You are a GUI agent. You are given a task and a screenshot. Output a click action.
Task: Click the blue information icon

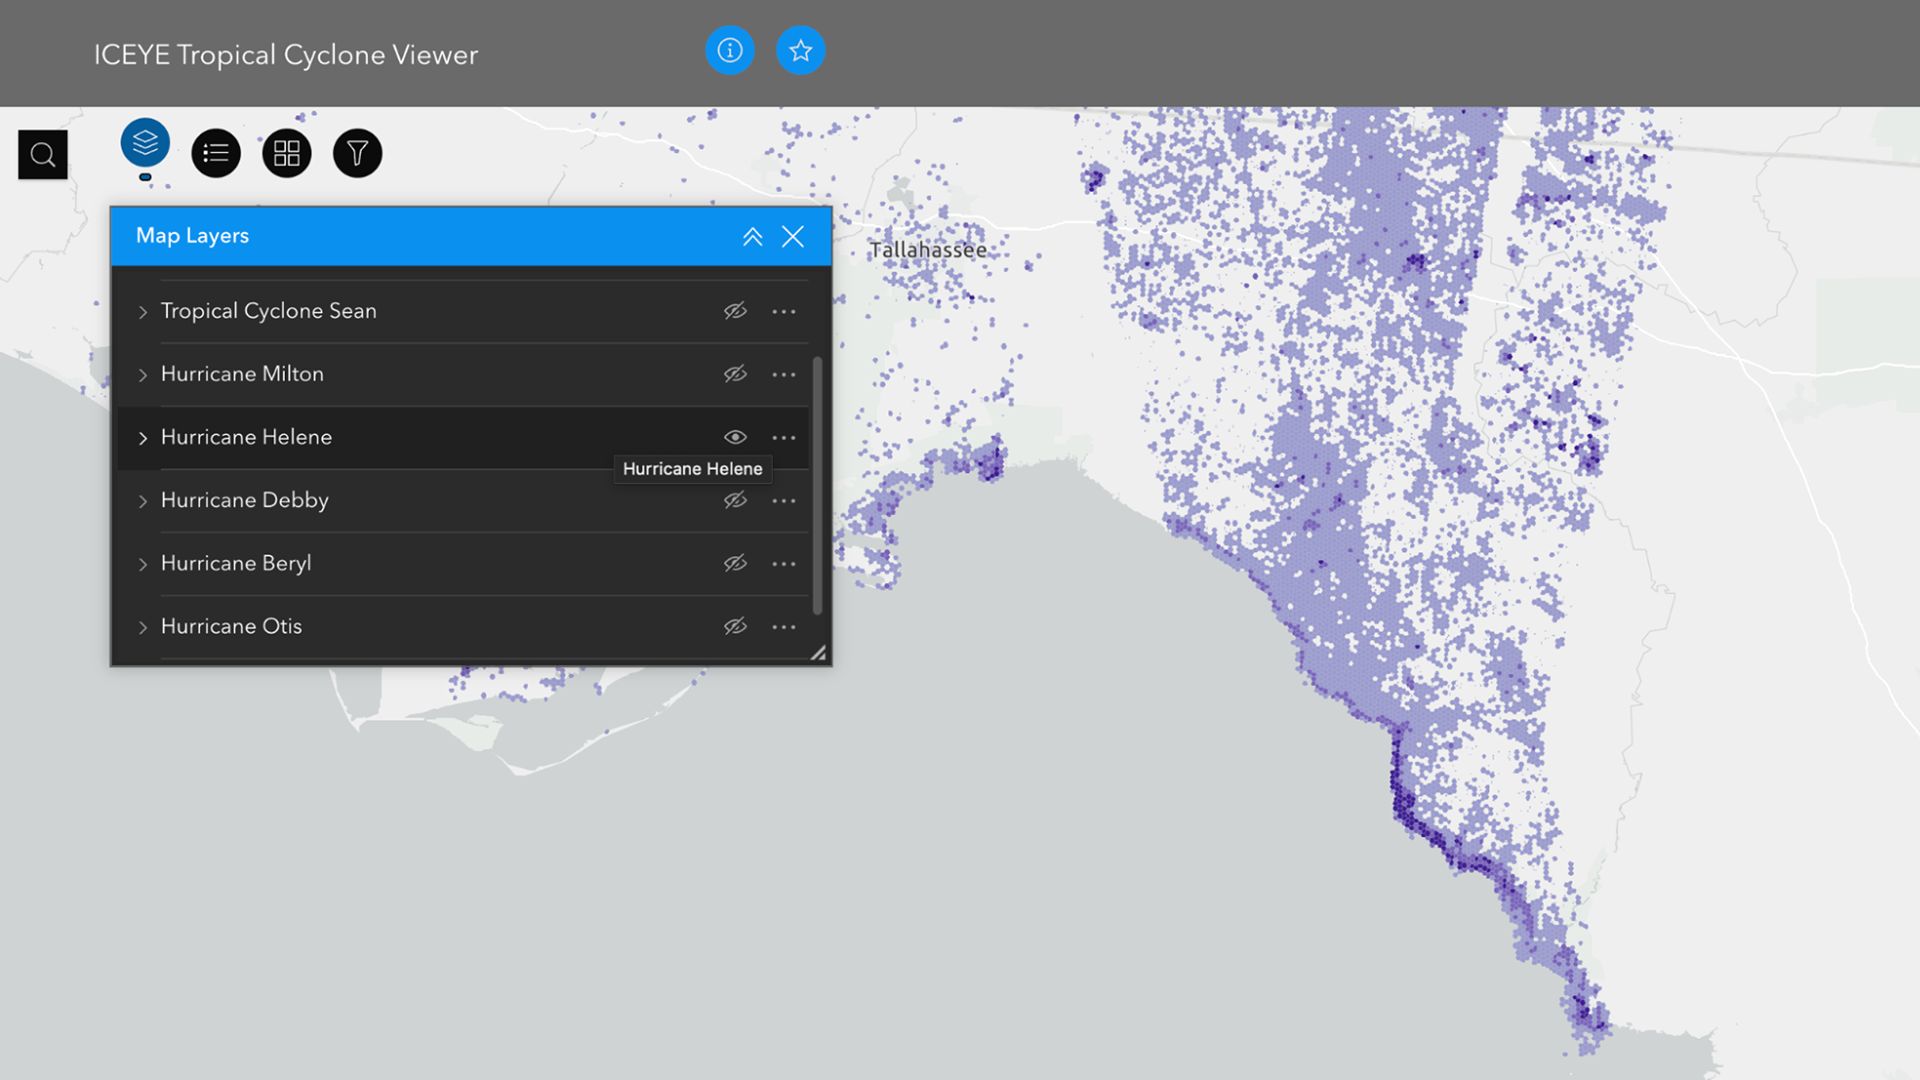(x=730, y=50)
